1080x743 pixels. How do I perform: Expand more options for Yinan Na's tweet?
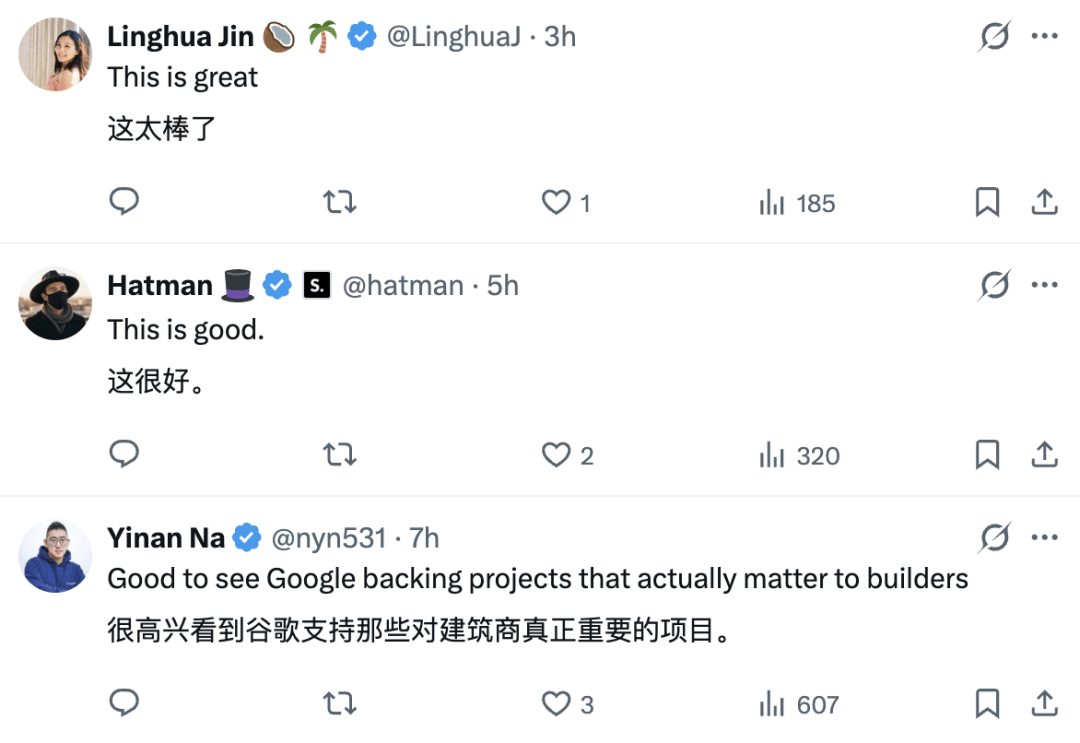coord(1044,538)
